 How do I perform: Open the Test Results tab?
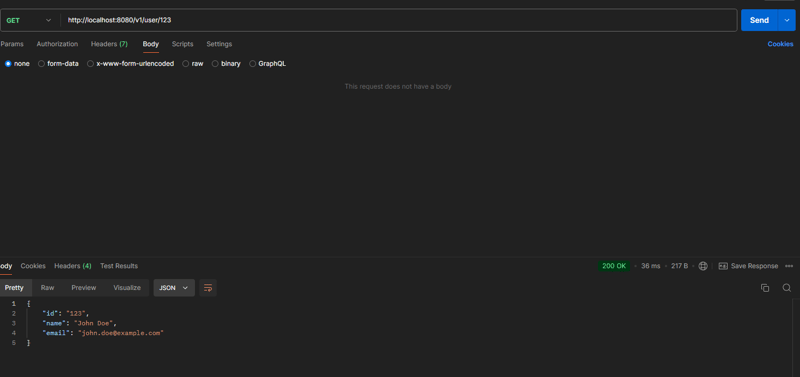point(119,266)
